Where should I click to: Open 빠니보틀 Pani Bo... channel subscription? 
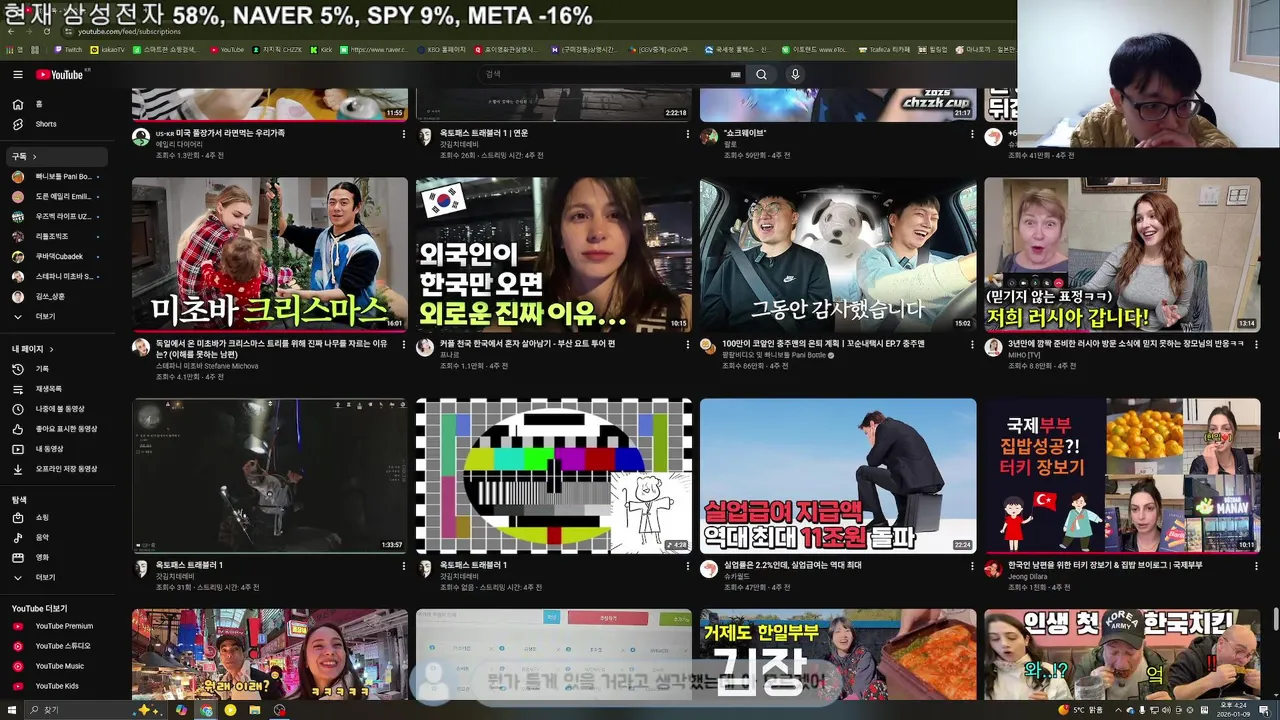click(x=58, y=177)
